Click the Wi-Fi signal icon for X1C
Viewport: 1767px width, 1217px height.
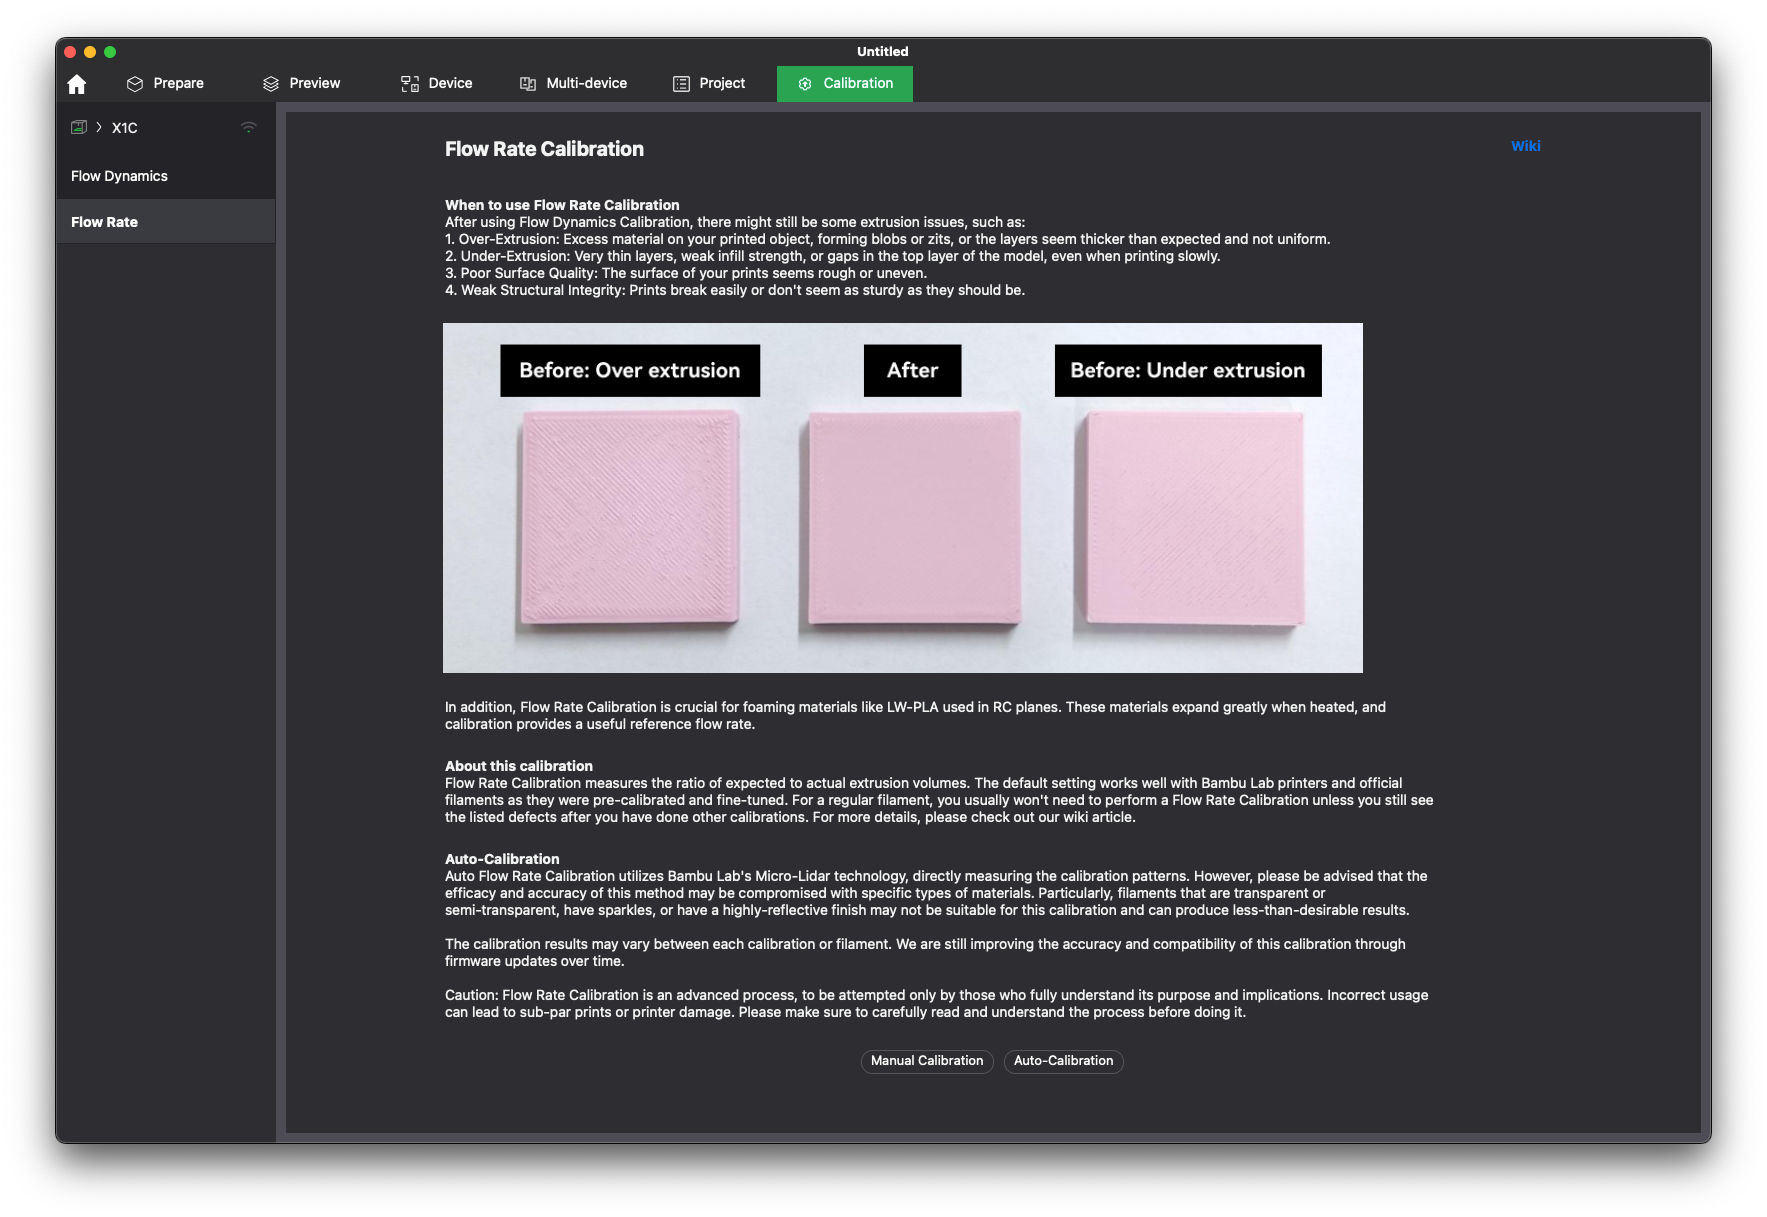(249, 127)
